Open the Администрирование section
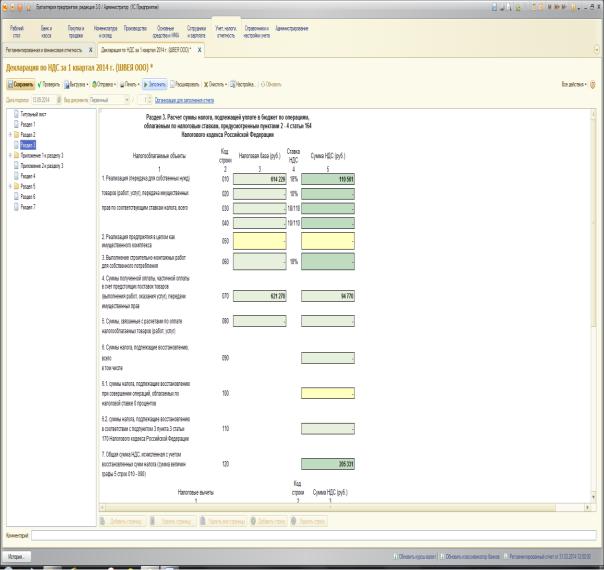 (x=292, y=28)
